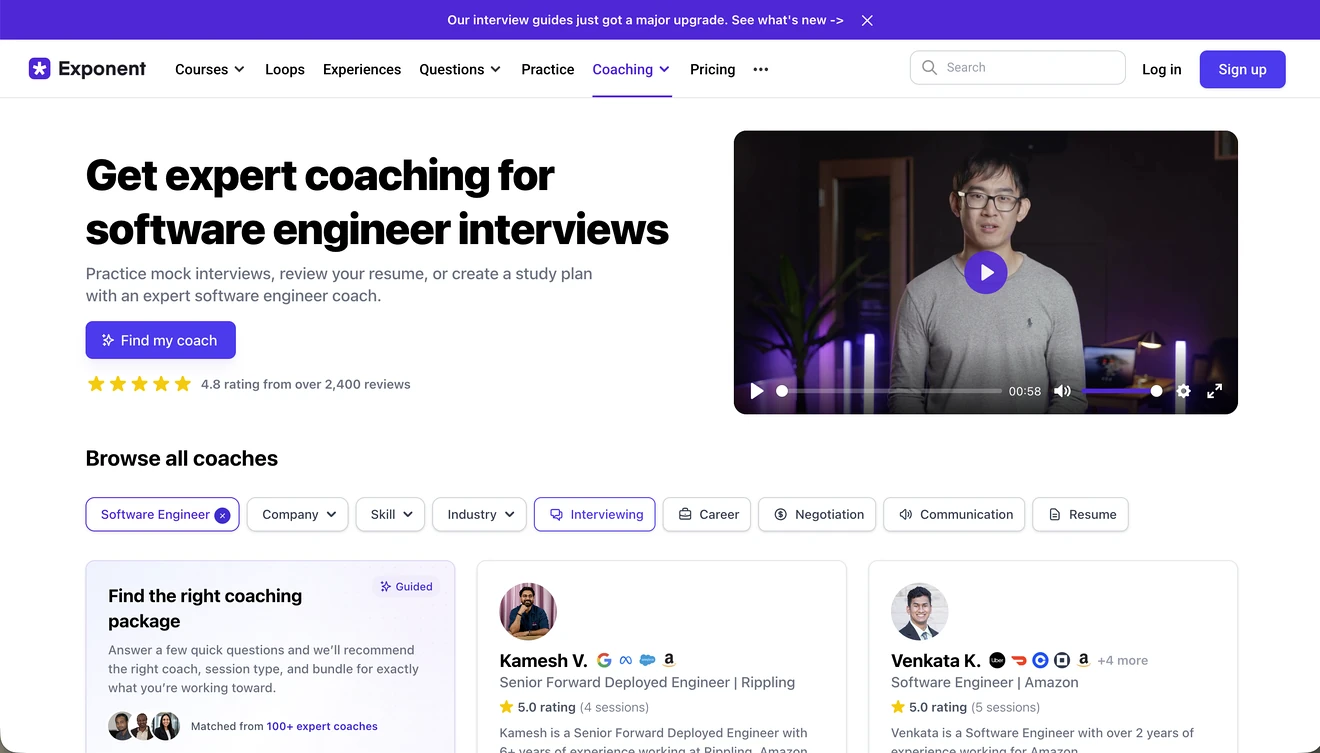Click Venkata K.'s profile photo

point(919,611)
